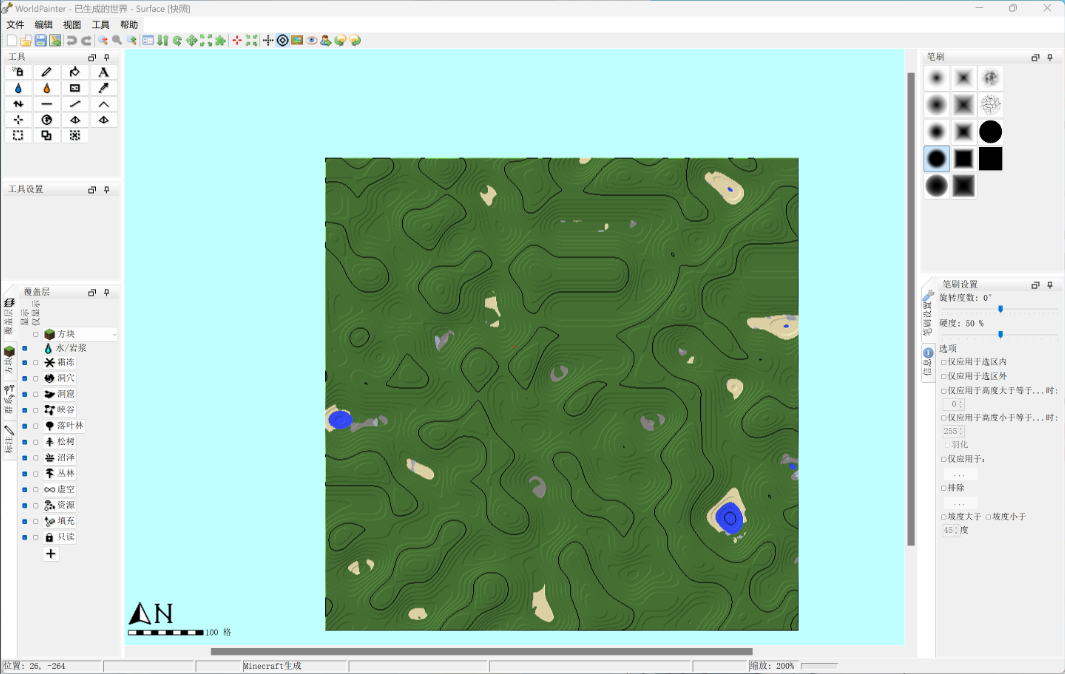Select the text stamp tool (A icon)
Viewport: 1065px width, 674px height.
pyautogui.click(x=102, y=71)
